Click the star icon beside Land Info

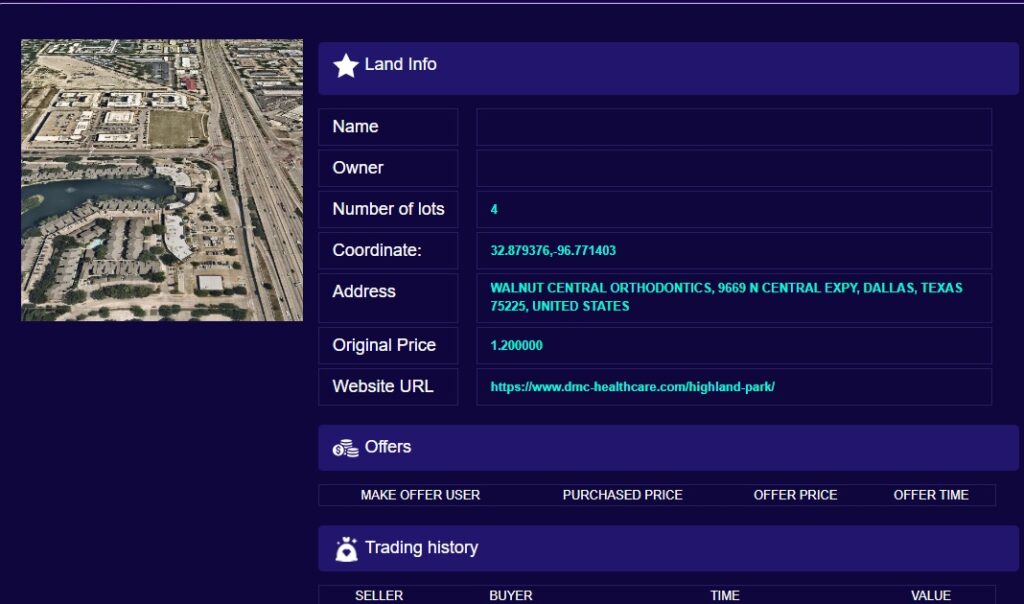coord(346,66)
